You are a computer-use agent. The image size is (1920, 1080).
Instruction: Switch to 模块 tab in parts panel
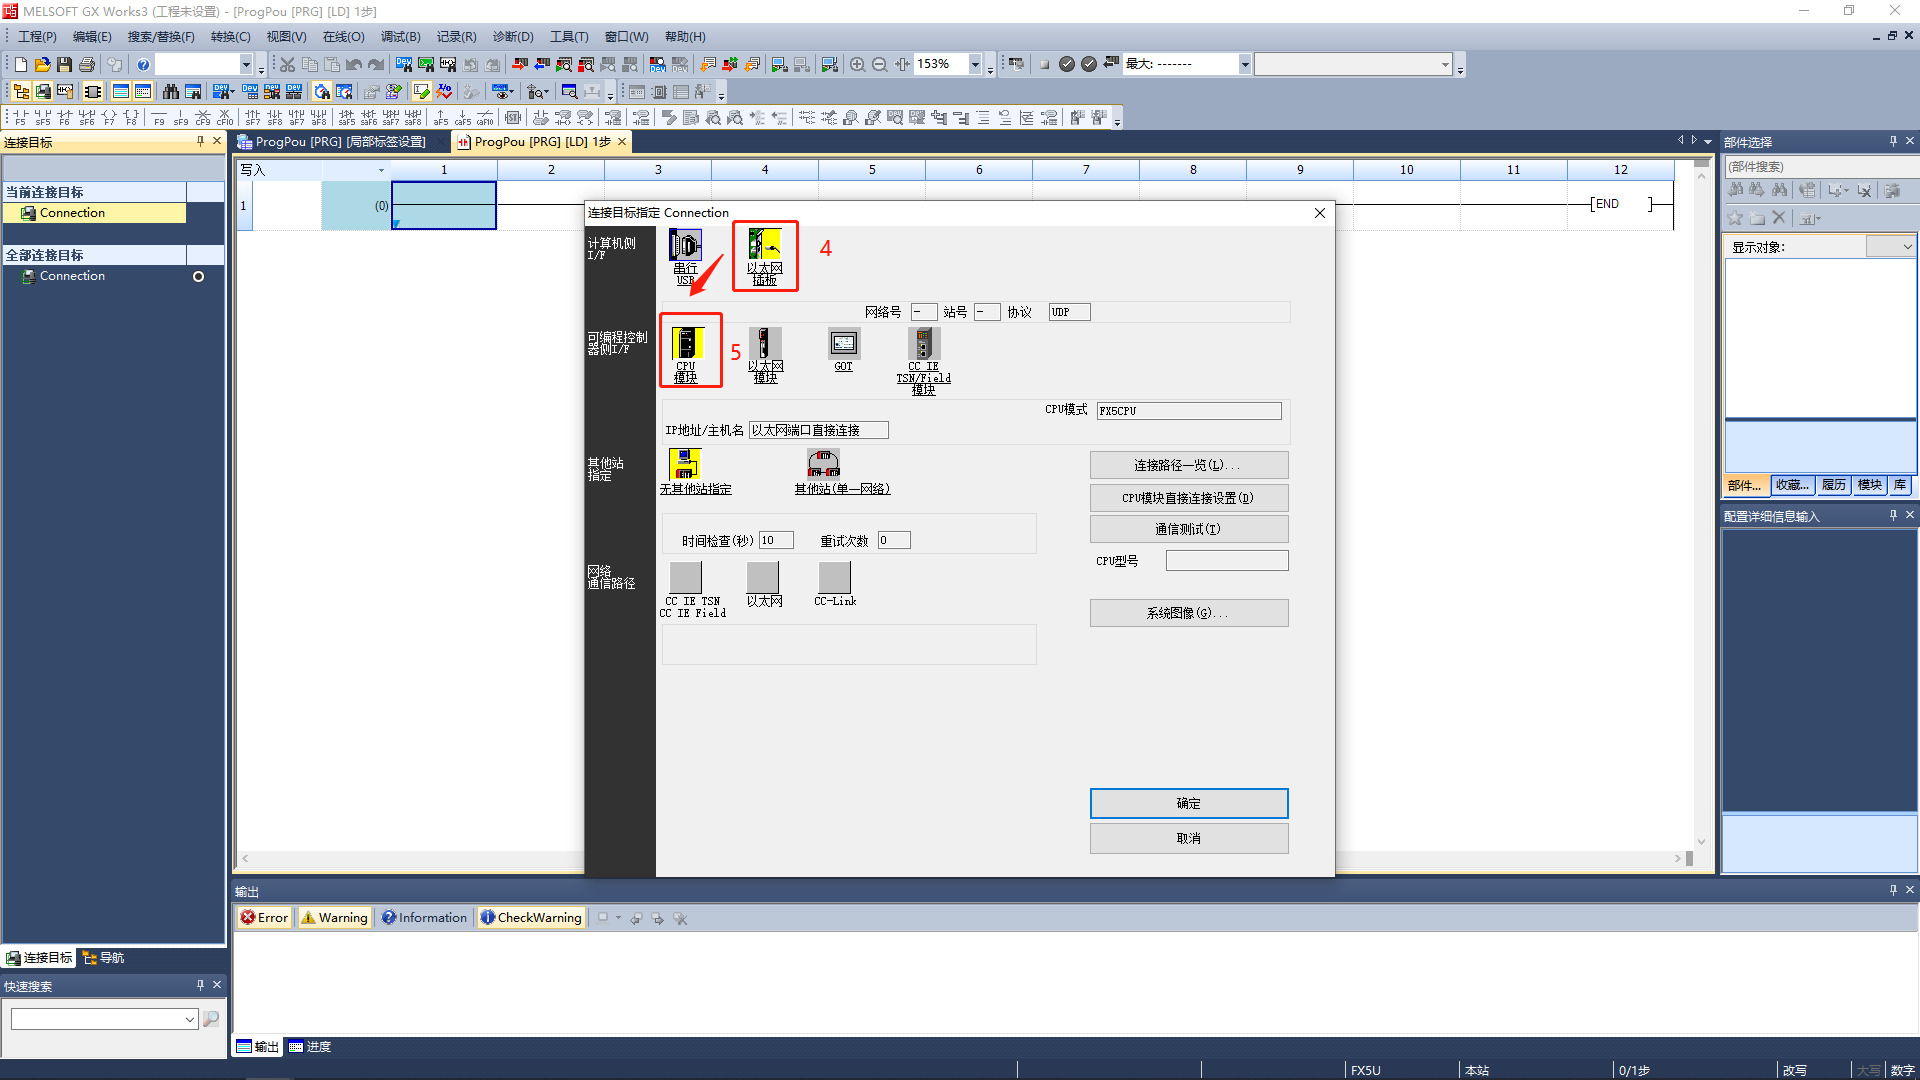(x=1869, y=485)
